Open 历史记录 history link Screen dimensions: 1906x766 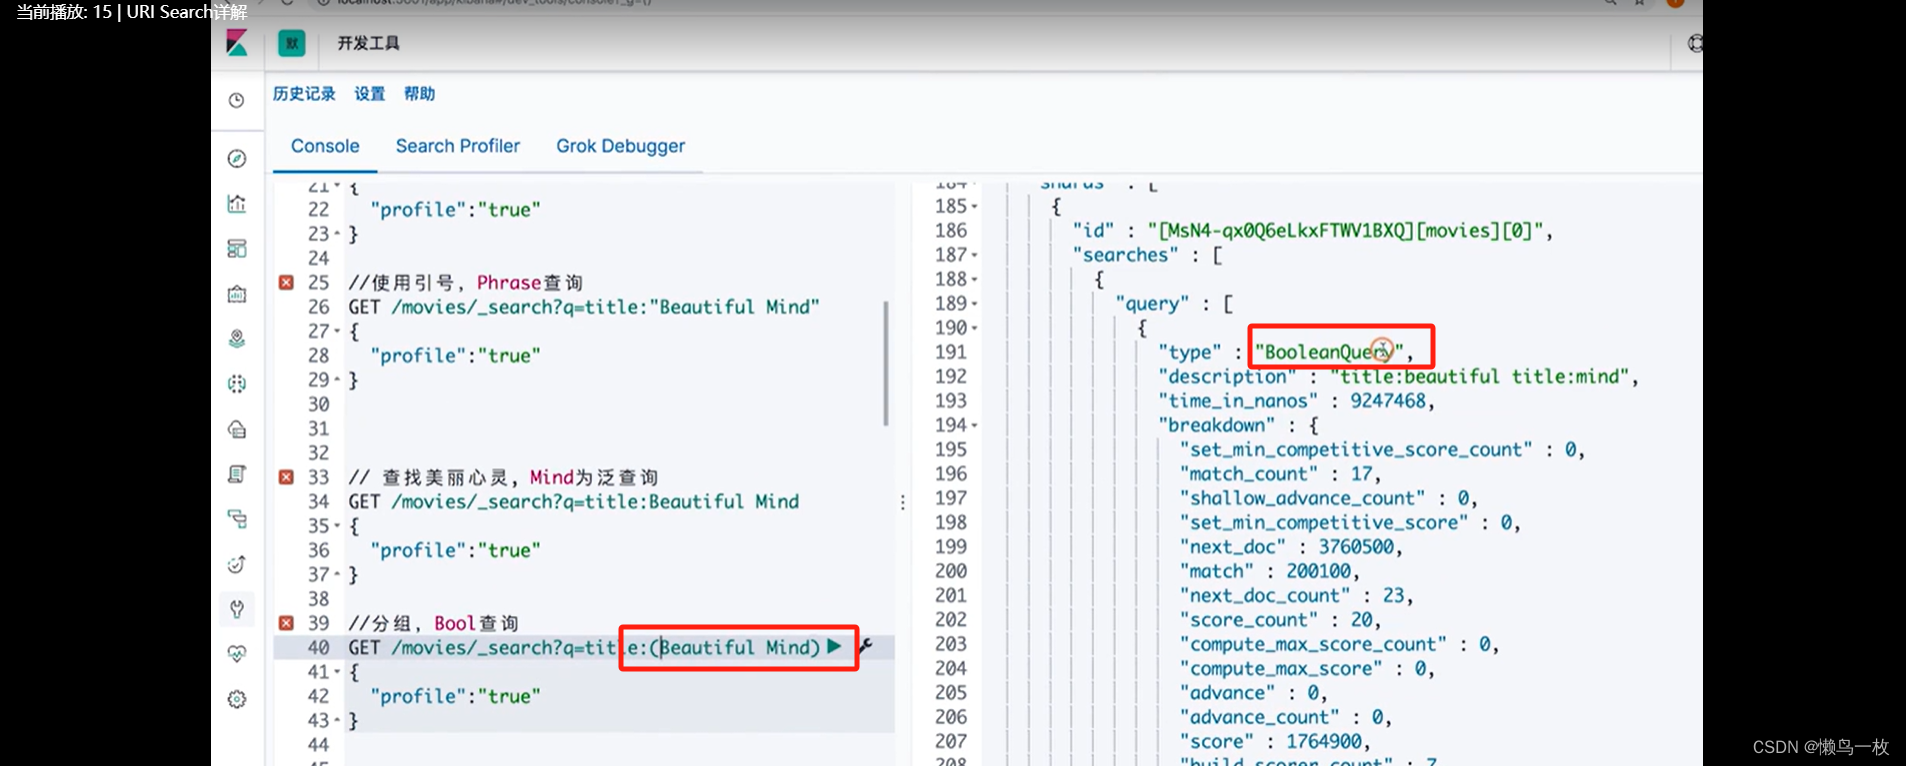(304, 94)
